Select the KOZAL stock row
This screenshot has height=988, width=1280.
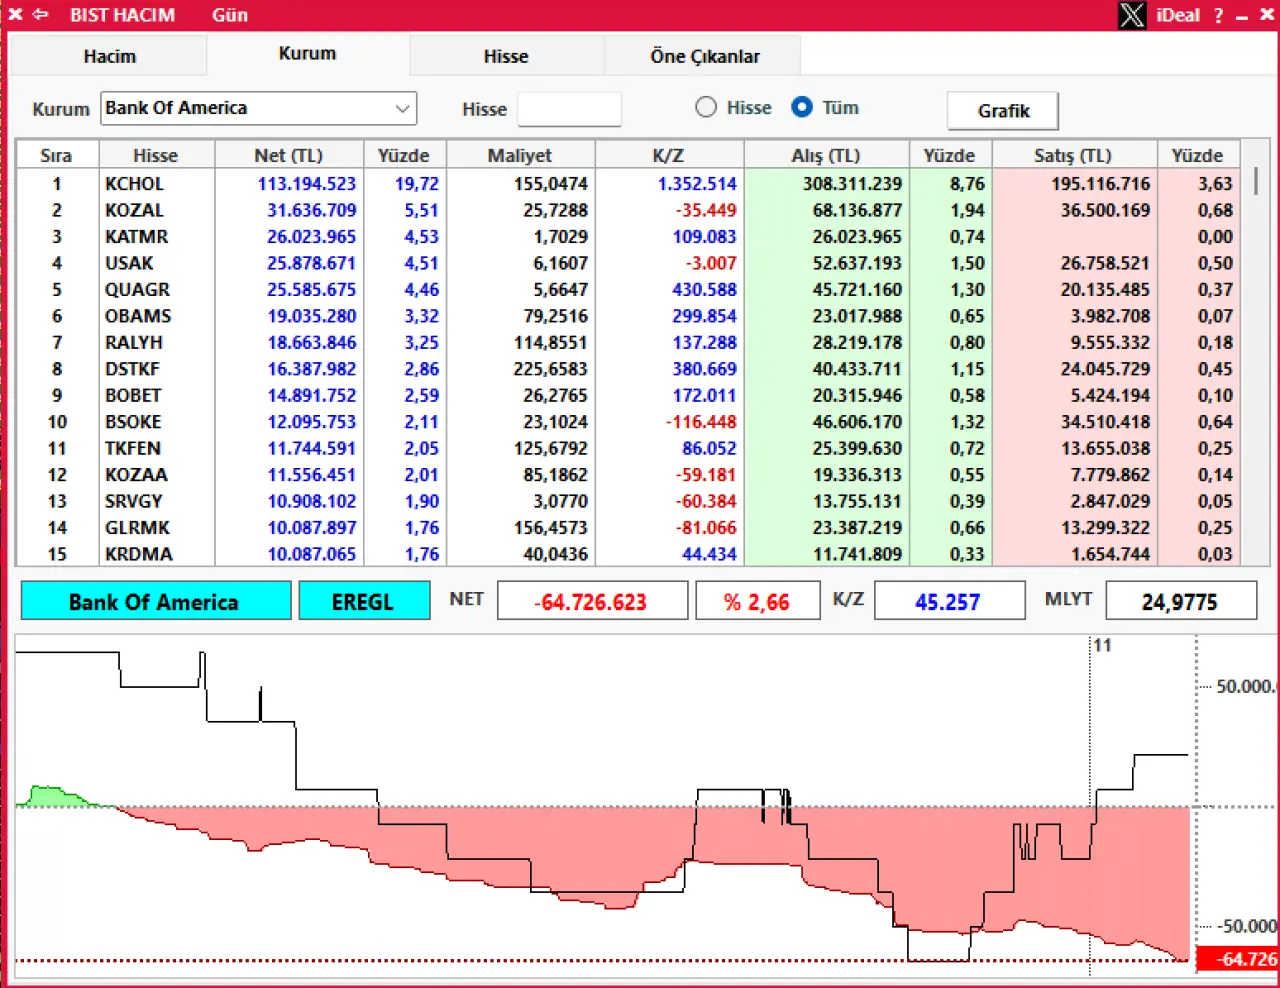point(628,210)
